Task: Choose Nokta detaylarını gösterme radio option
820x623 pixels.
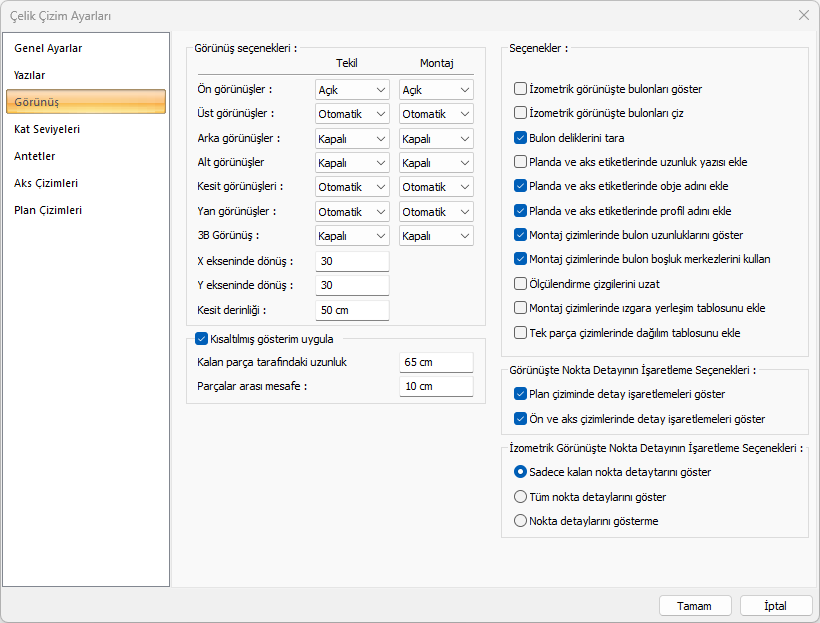Action: coord(520,520)
